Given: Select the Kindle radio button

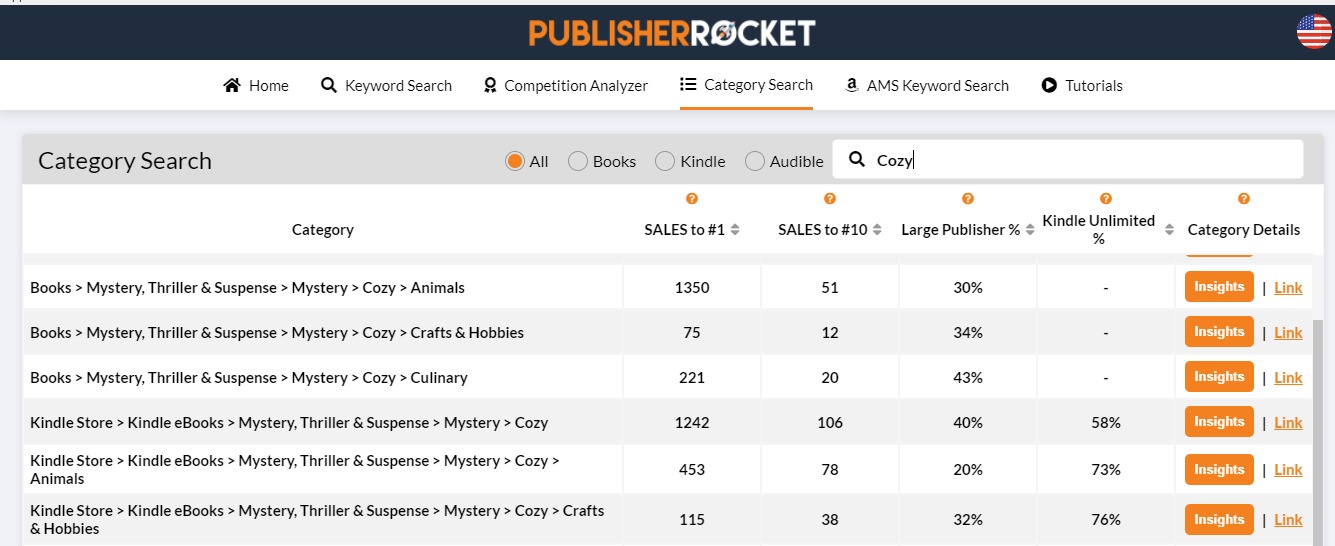Looking at the screenshot, I should [665, 161].
